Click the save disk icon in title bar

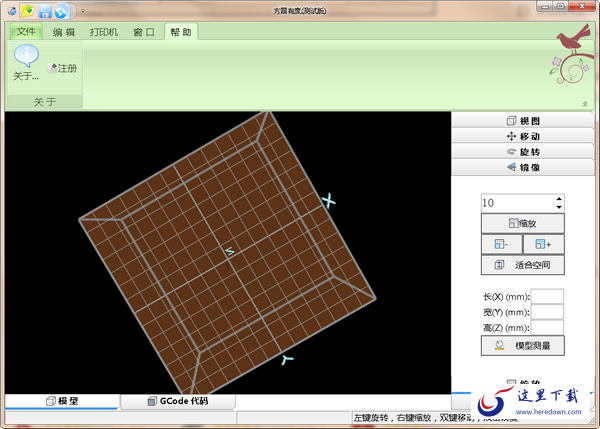tap(45, 11)
